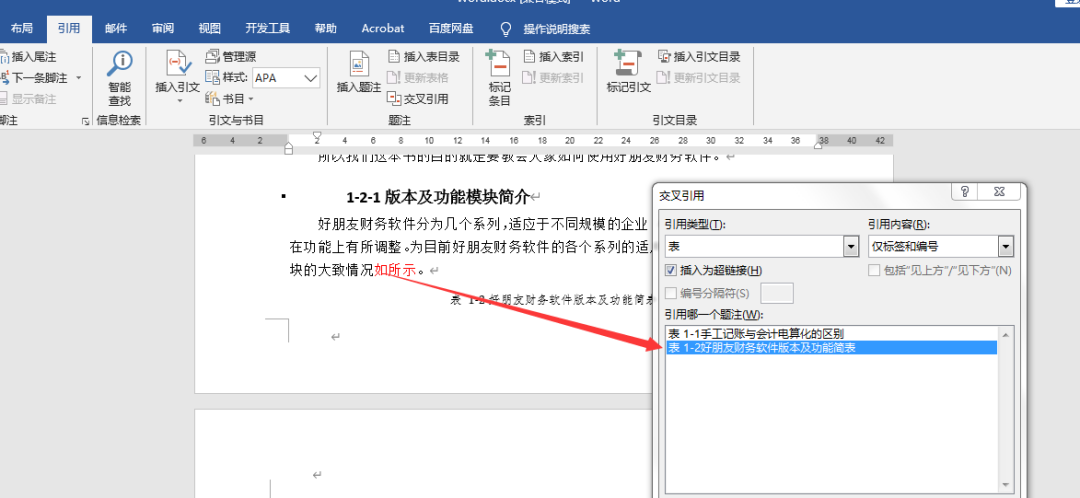Expand the 引用内容 dropdown
The image size is (1080, 498).
1006,247
